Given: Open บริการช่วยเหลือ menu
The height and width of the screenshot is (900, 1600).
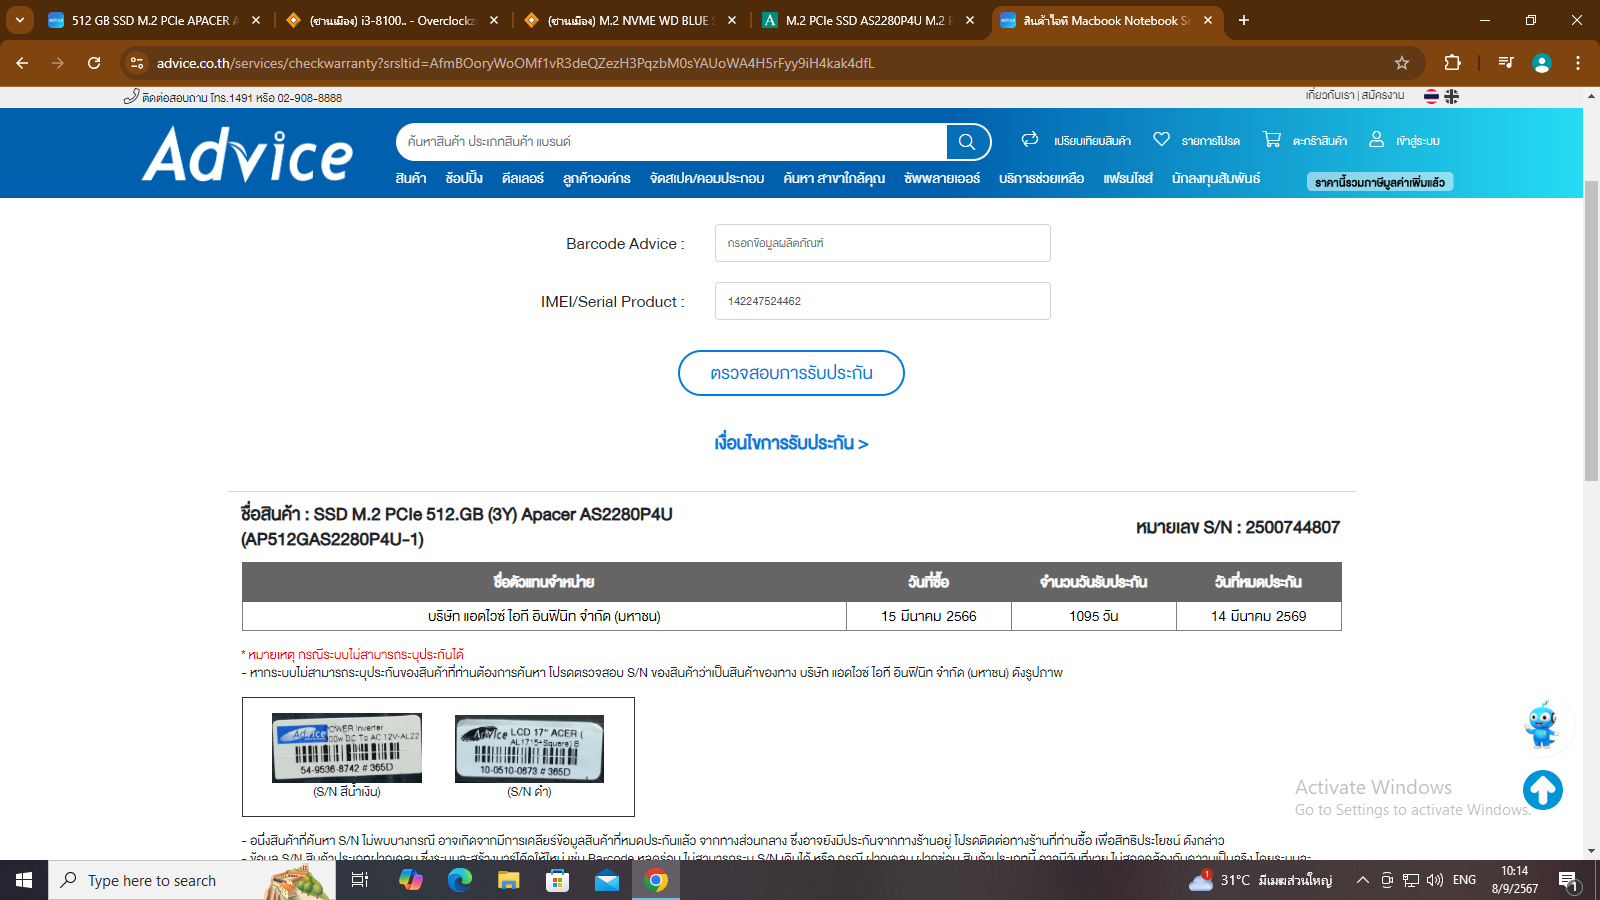Looking at the screenshot, I should pyautogui.click(x=1041, y=178).
